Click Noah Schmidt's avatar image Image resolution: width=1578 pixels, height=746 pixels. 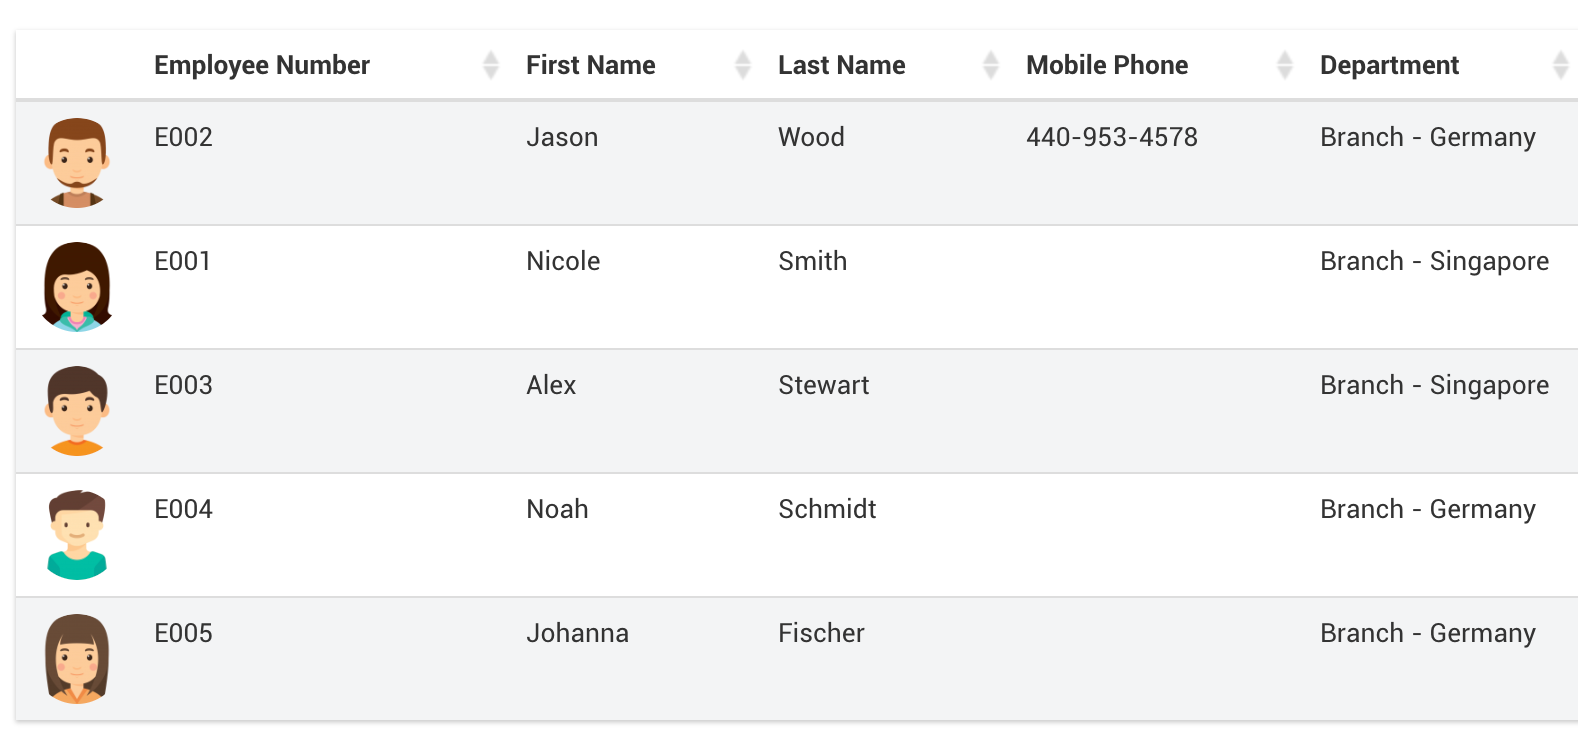tap(77, 535)
